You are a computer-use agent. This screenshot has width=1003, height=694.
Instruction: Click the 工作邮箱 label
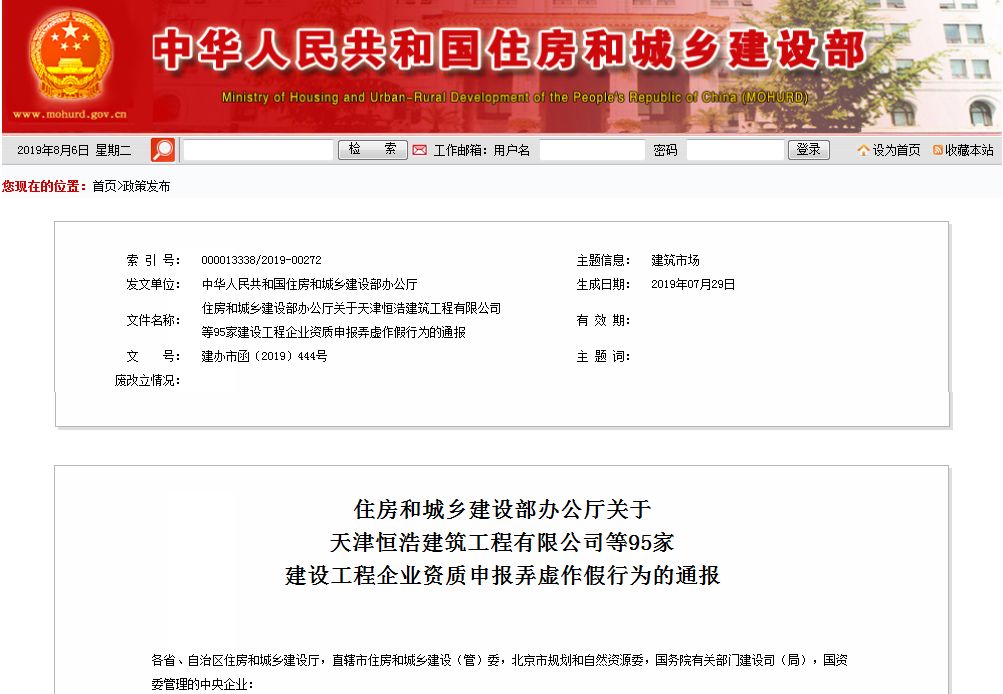click(x=460, y=150)
